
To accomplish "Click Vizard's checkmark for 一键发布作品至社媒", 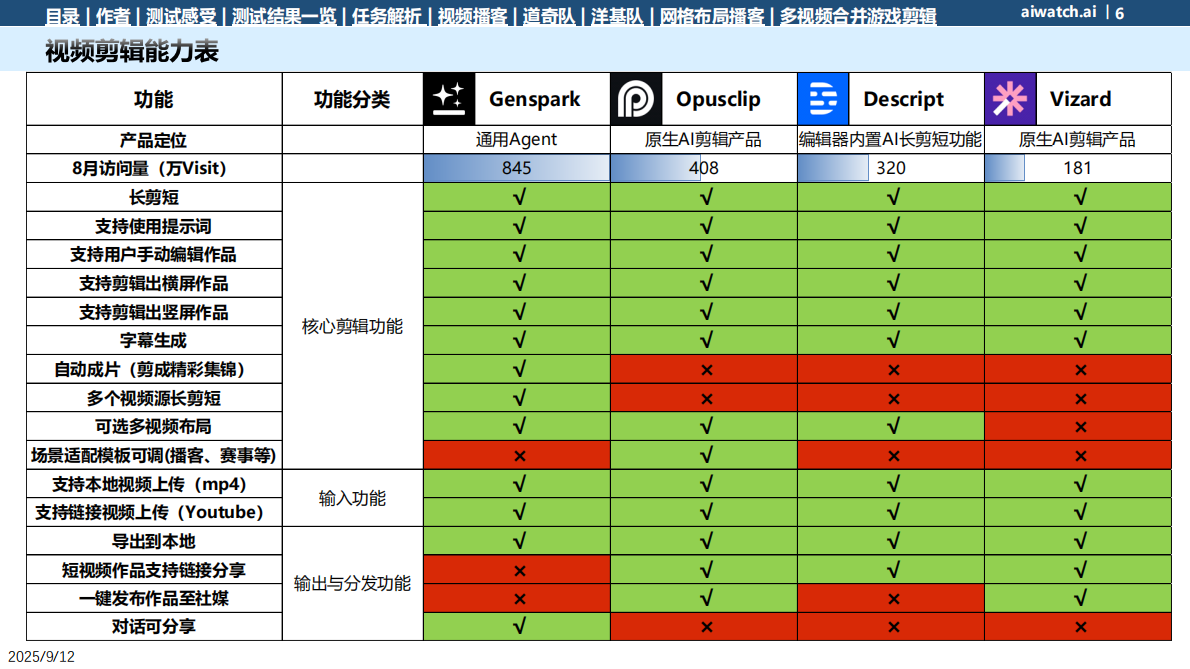I will pyautogui.click(x=1079, y=599).
